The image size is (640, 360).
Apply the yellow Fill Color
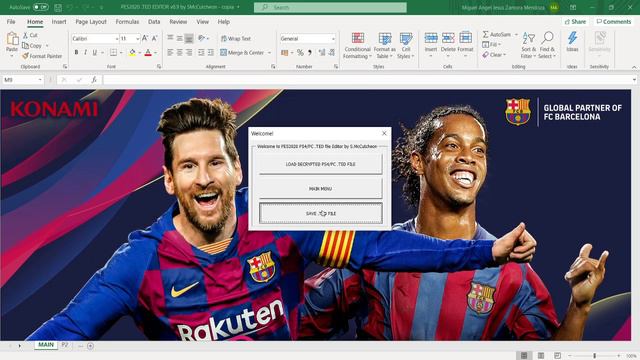point(132,53)
